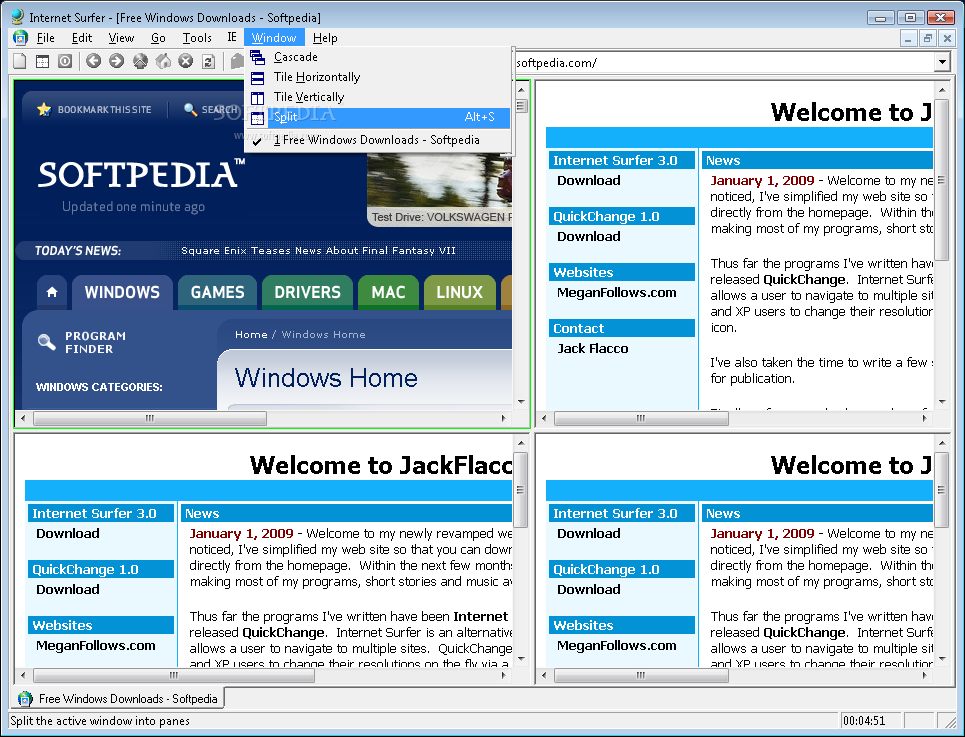The height and width of the screenshot is (737, 965).
Task: Go back with the Back arrow icon
Action: click(x=94, y=61)
